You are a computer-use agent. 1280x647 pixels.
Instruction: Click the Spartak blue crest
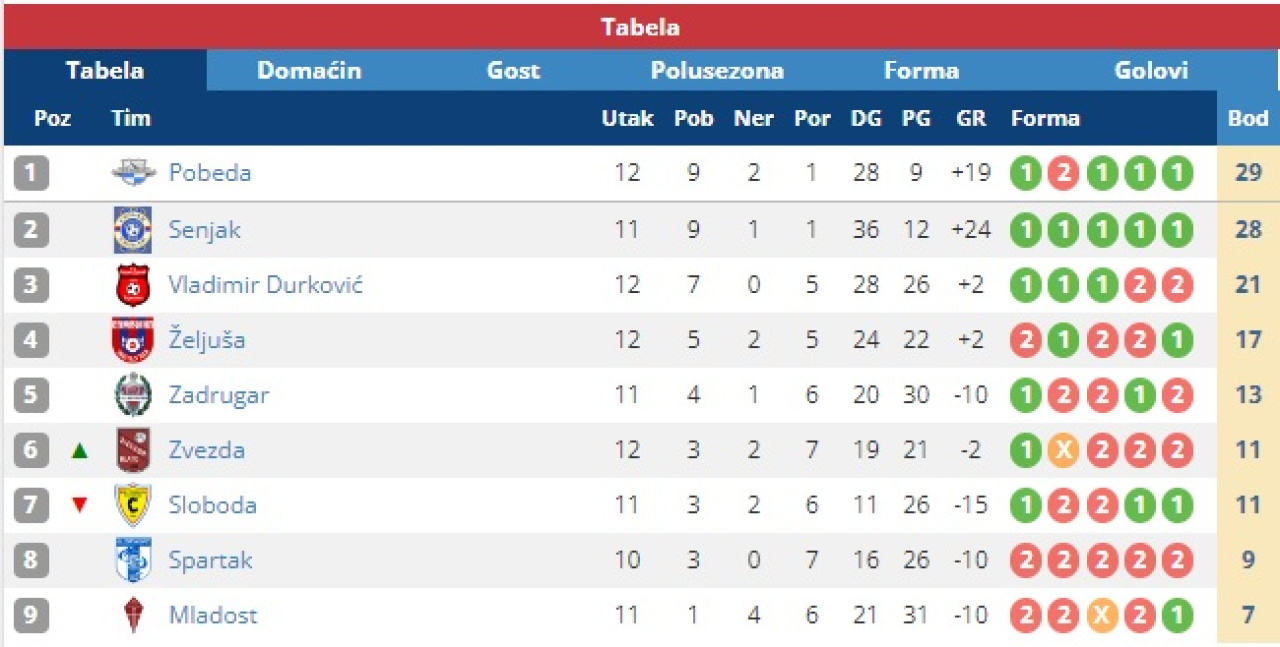click(133, 560)
